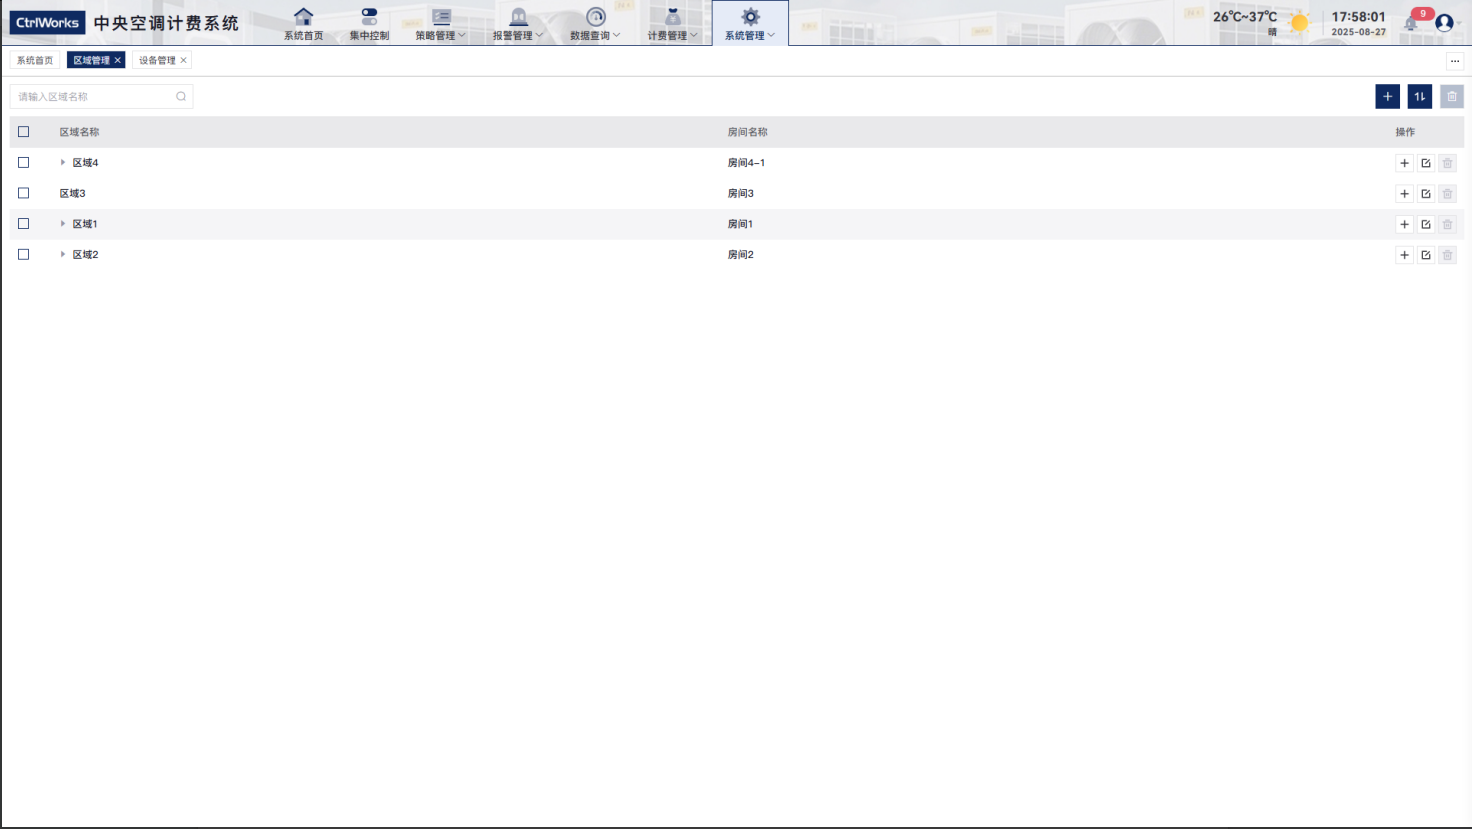The width and height of the screenshot is (1472, 829).
Task: Click the home icon for 系统首页
Action: [303, 17]
